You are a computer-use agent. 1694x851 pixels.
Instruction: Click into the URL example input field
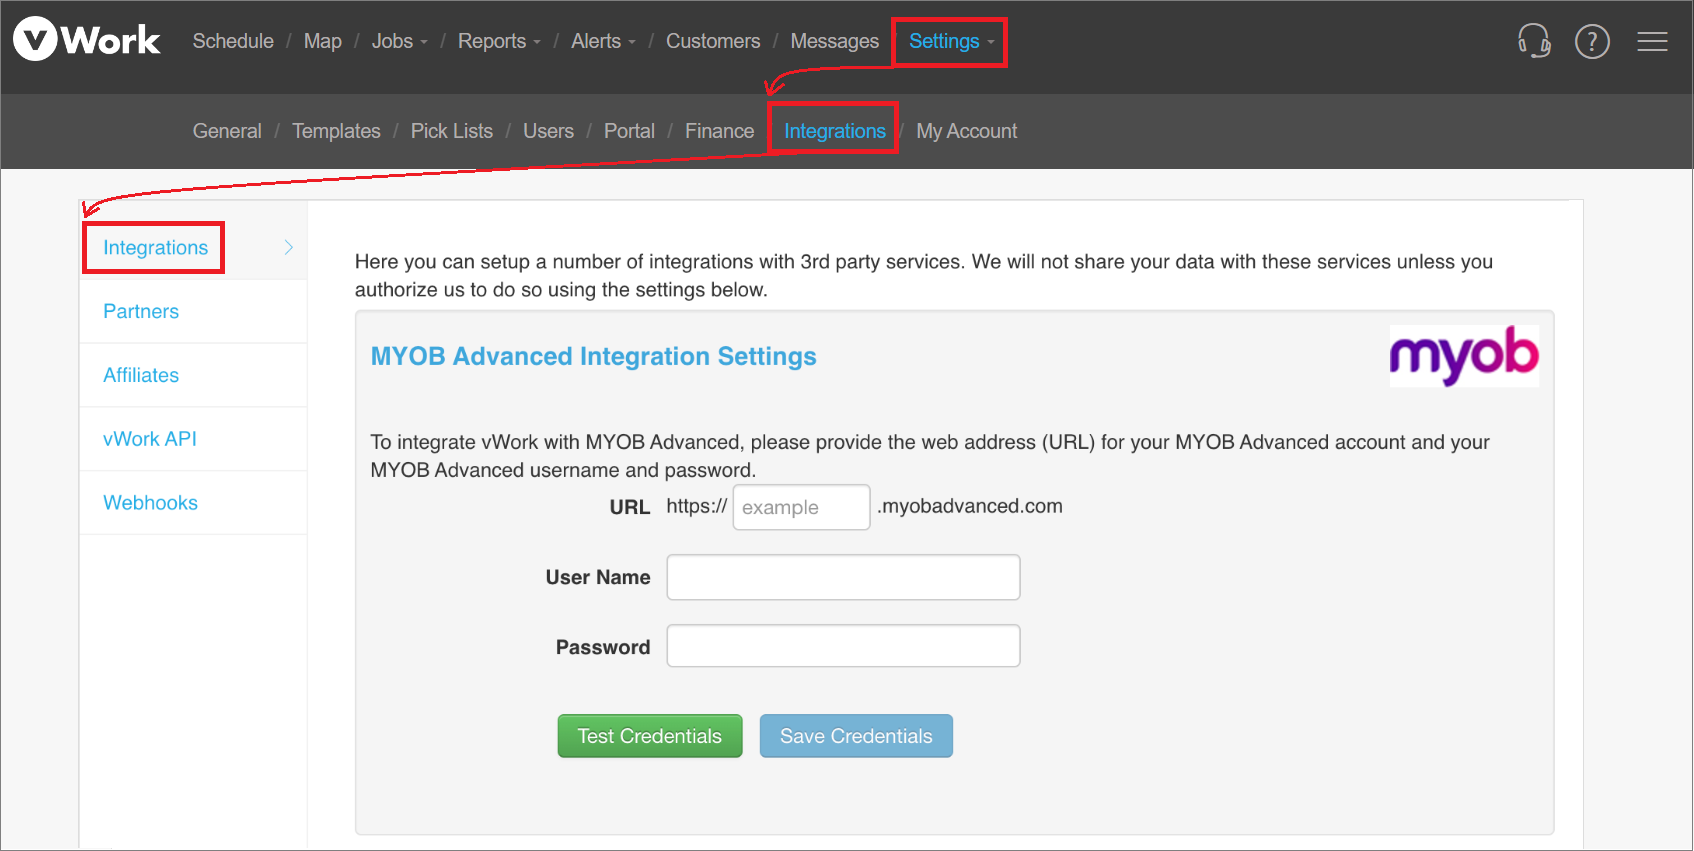click(x=801, y=507)
